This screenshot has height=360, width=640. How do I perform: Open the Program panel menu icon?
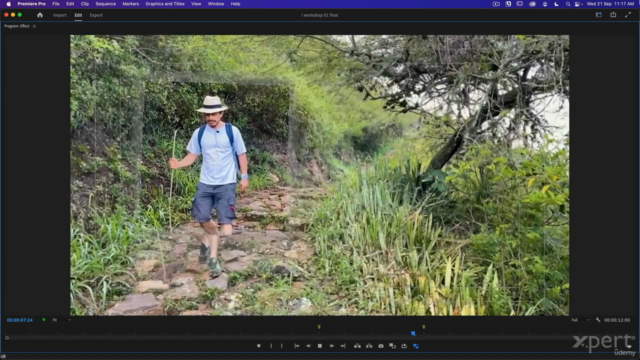34,26
